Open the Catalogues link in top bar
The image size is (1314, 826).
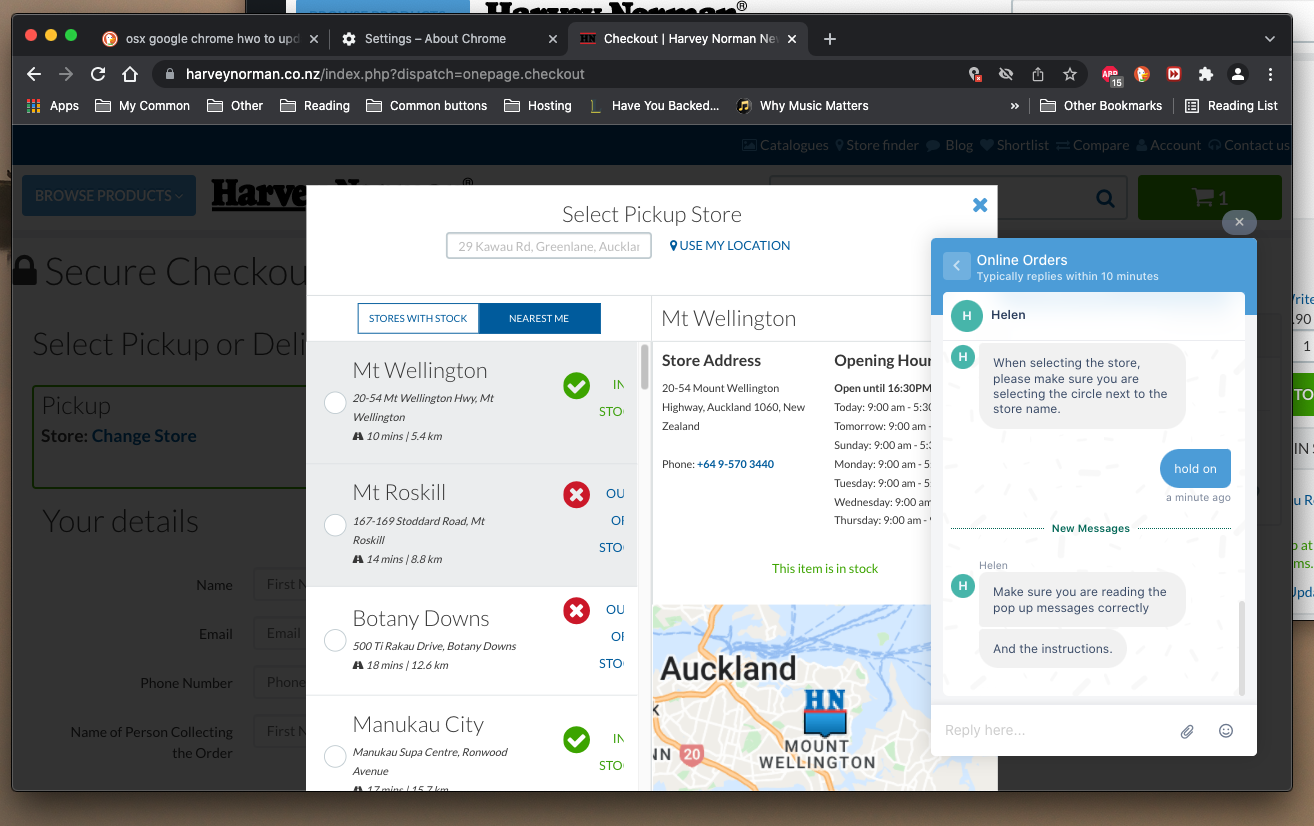tap(785, 145)
